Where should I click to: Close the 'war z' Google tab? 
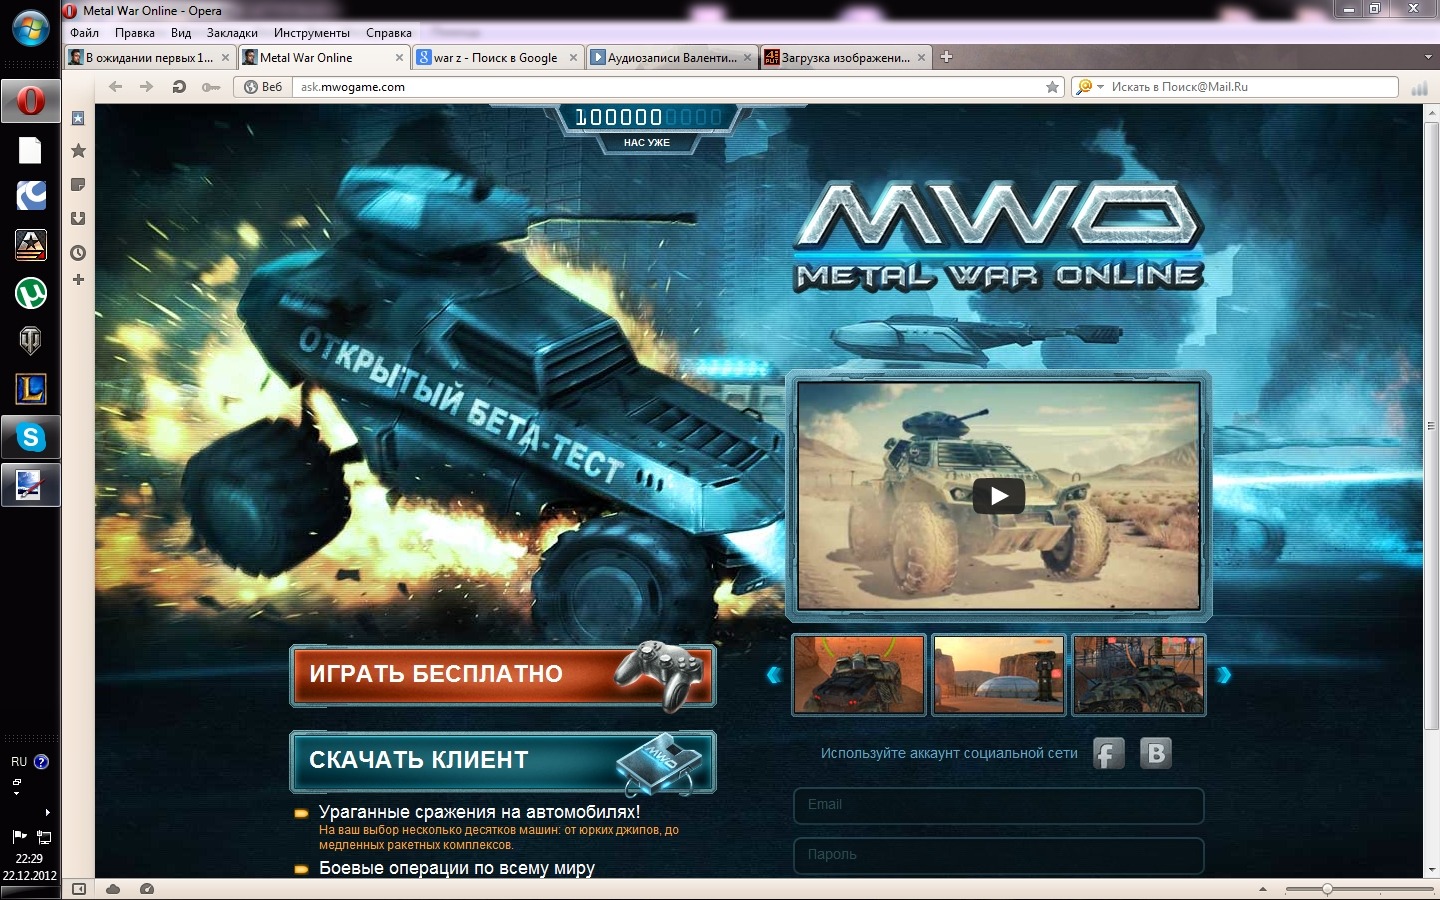coord(573,58)
